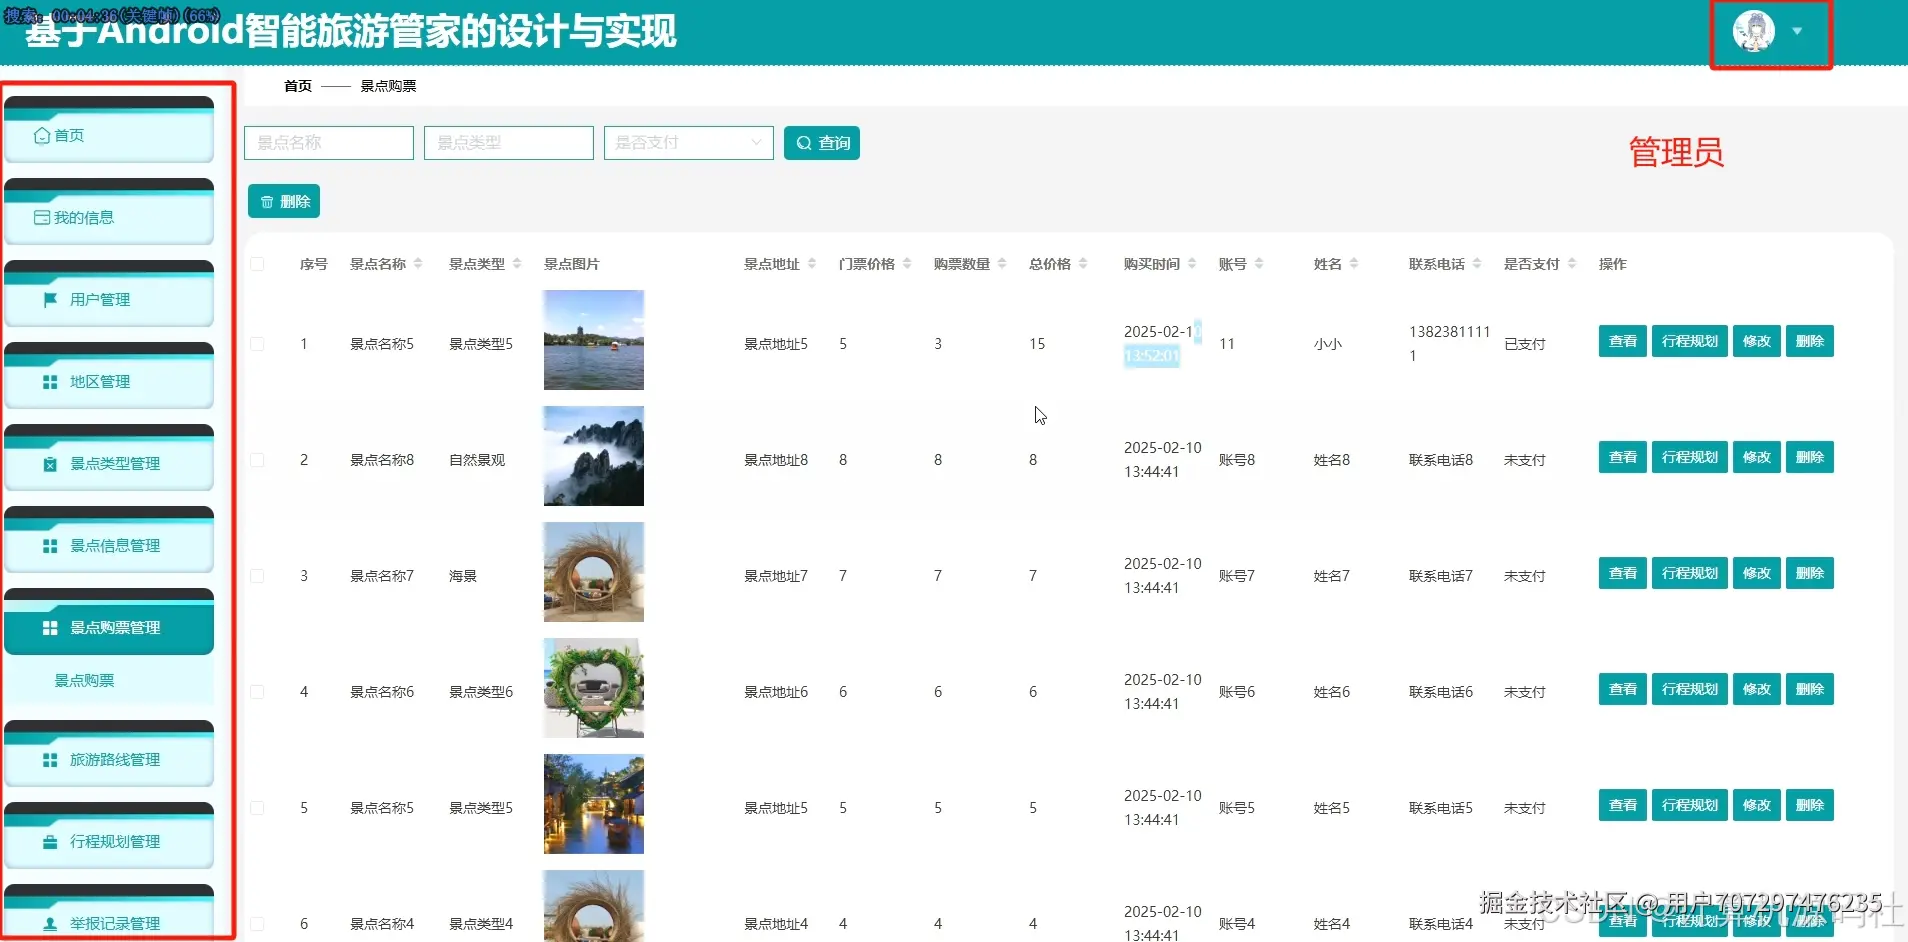Open 景点类型管理 using its sidebar icon
Screen dimensions: 1908x942
pos(50,463)
